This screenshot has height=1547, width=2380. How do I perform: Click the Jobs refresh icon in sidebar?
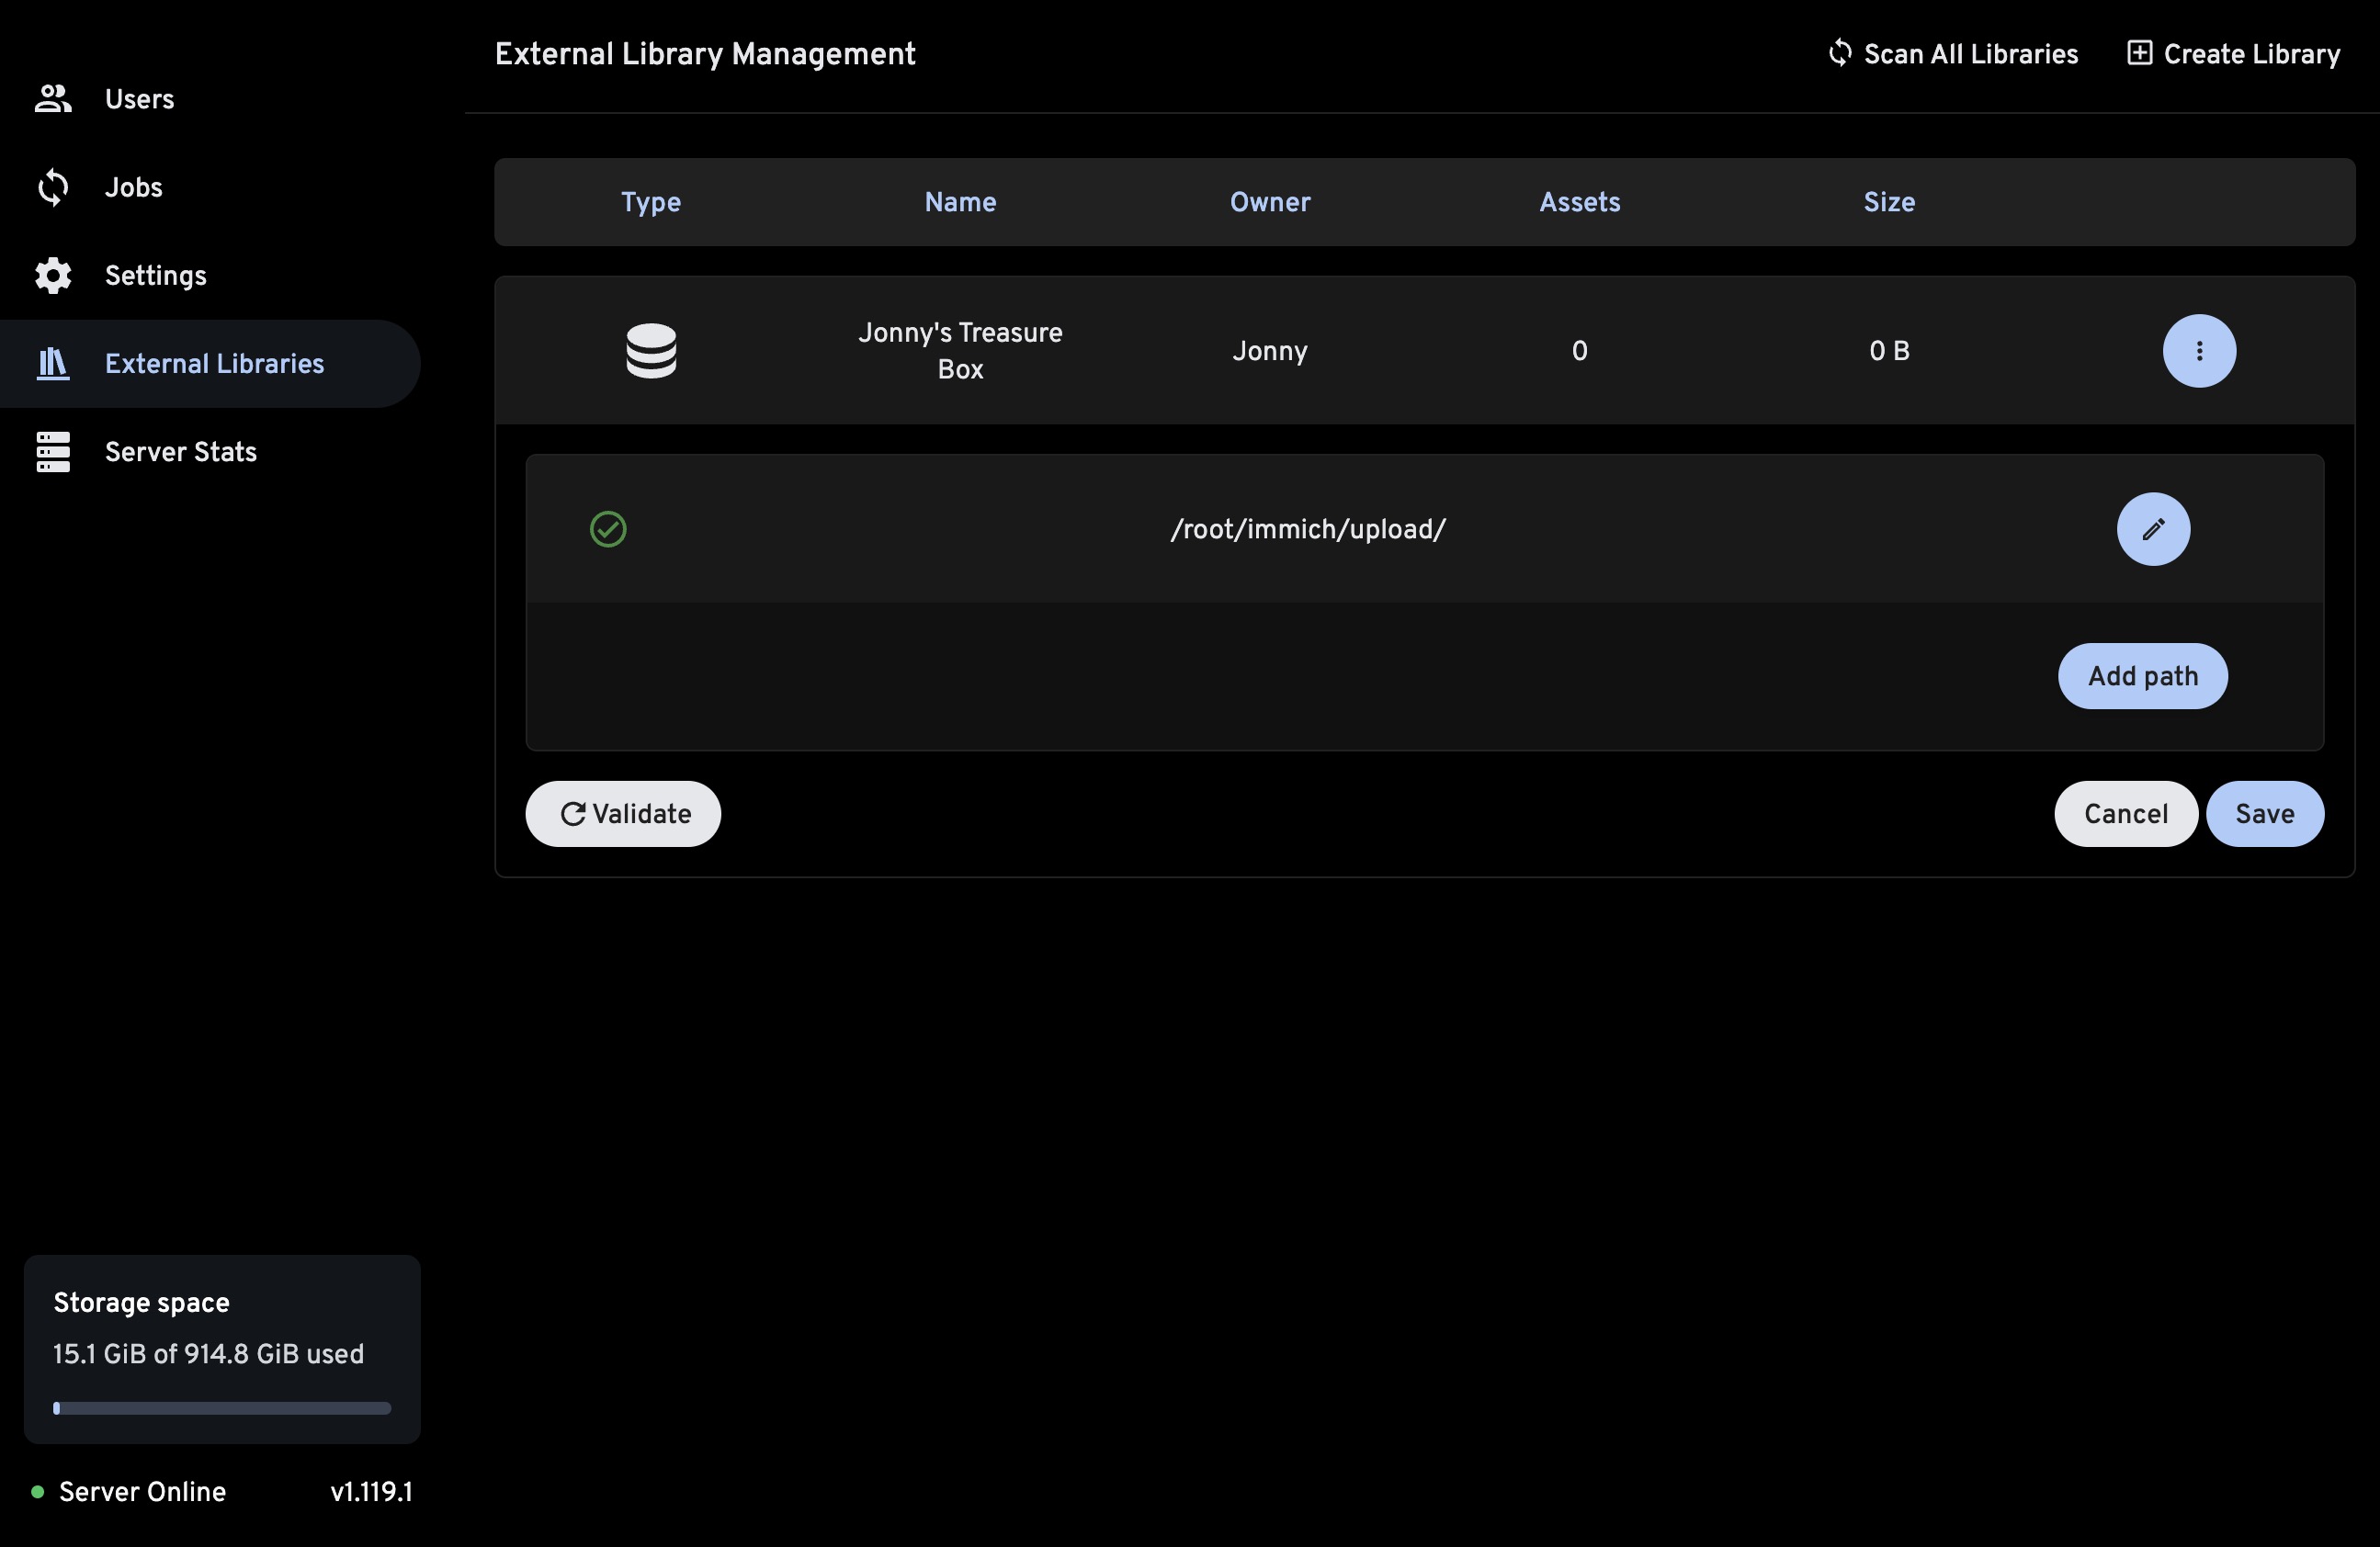52,187
